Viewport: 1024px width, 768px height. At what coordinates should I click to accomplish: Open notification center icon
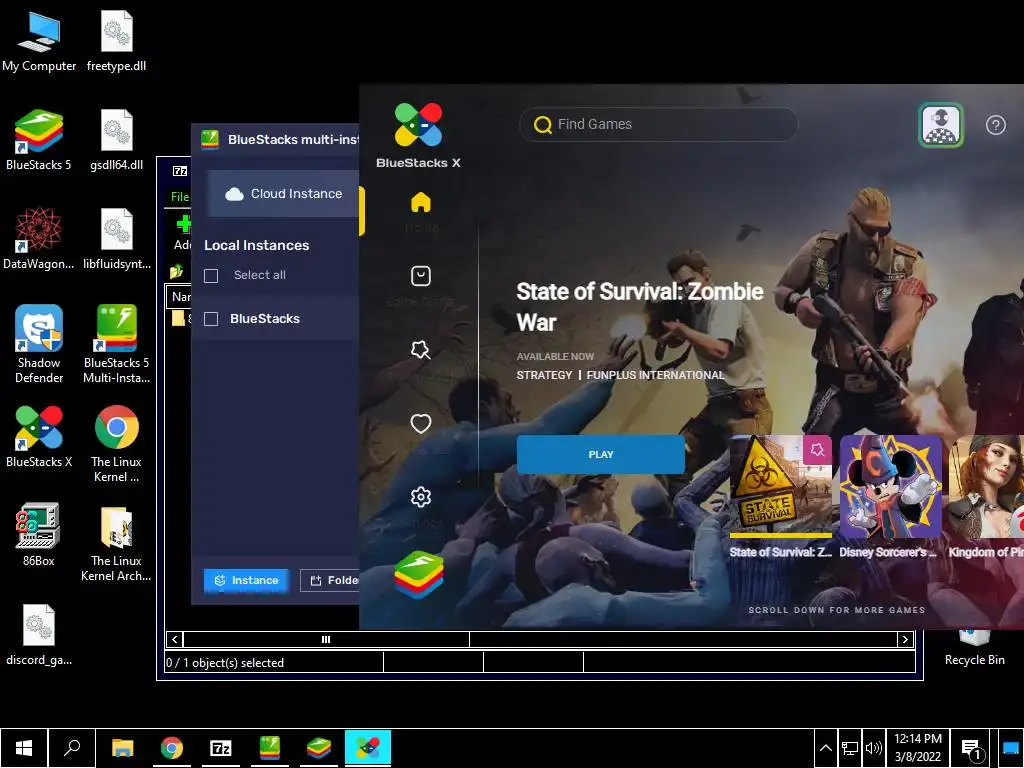click(972, 749)
